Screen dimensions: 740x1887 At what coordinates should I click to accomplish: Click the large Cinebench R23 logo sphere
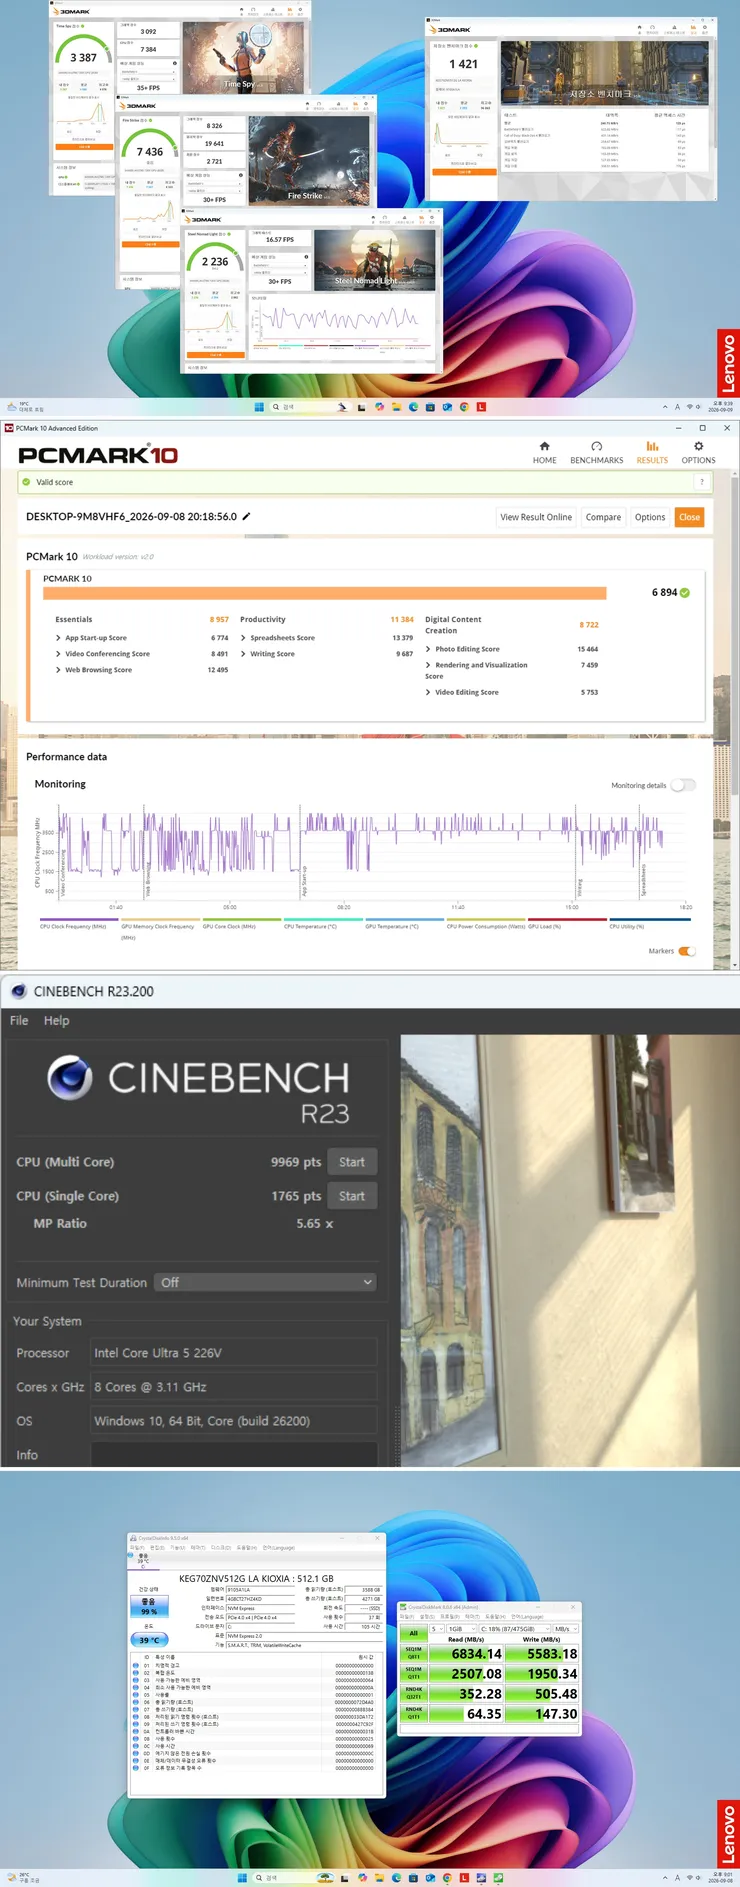[70, 1077]
